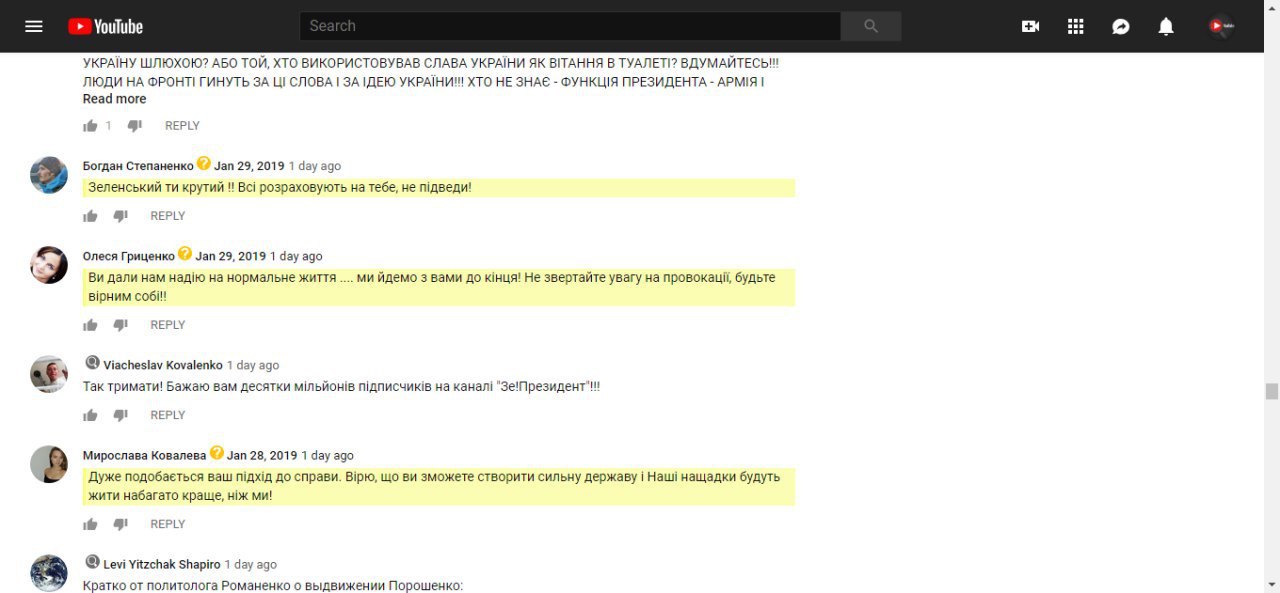This screenshot has width=1280, height=593.
Task: Click magnifier badge before Levi Yitzchak Shapiro
Action: click(x=92, y=561)
